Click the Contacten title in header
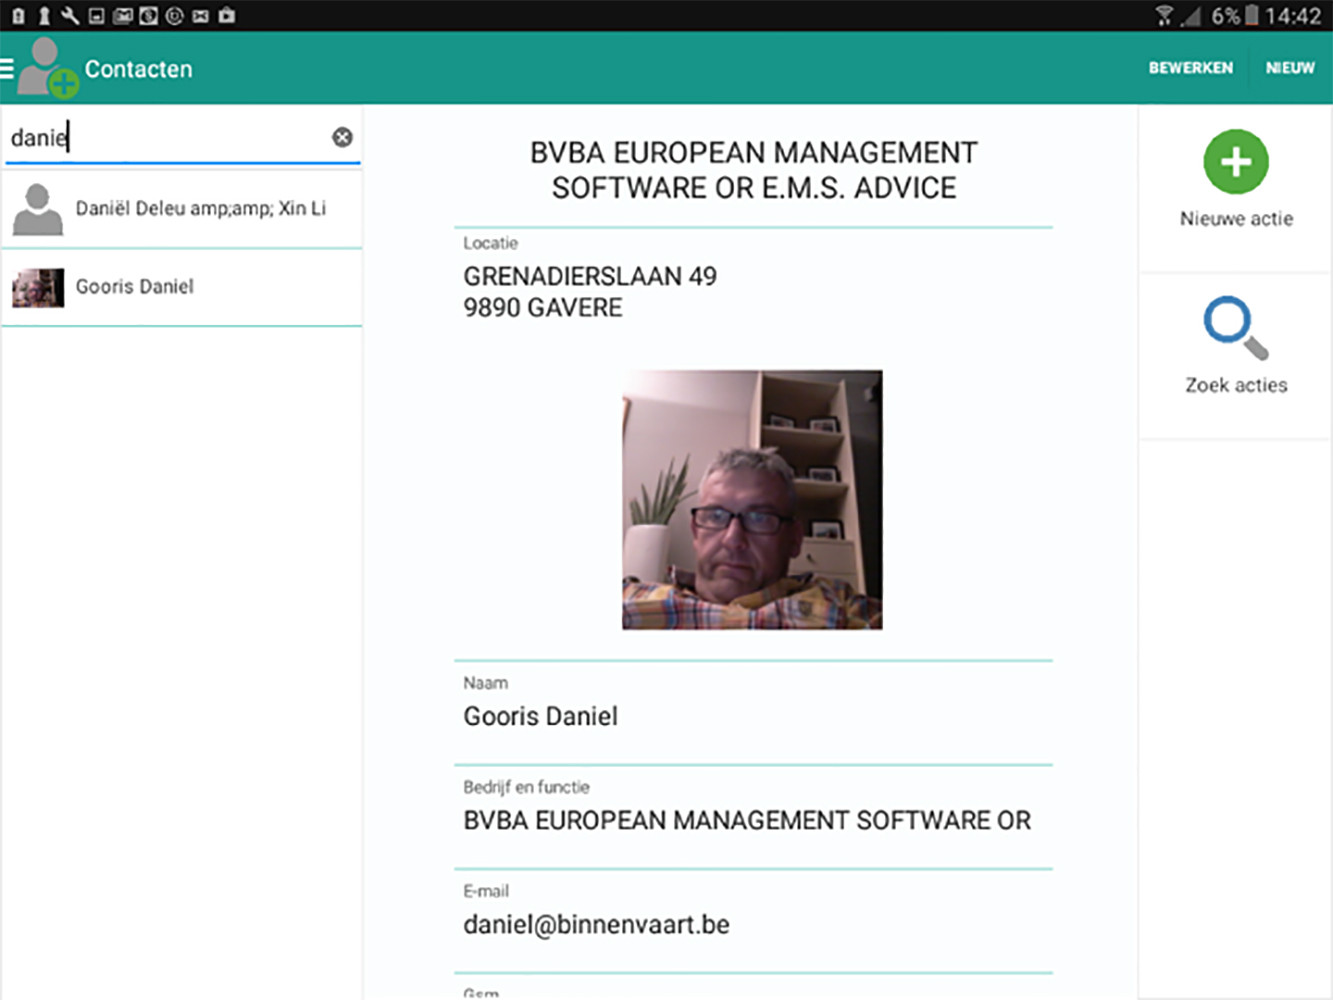1333x1000 pixels. tap(138, 69)
